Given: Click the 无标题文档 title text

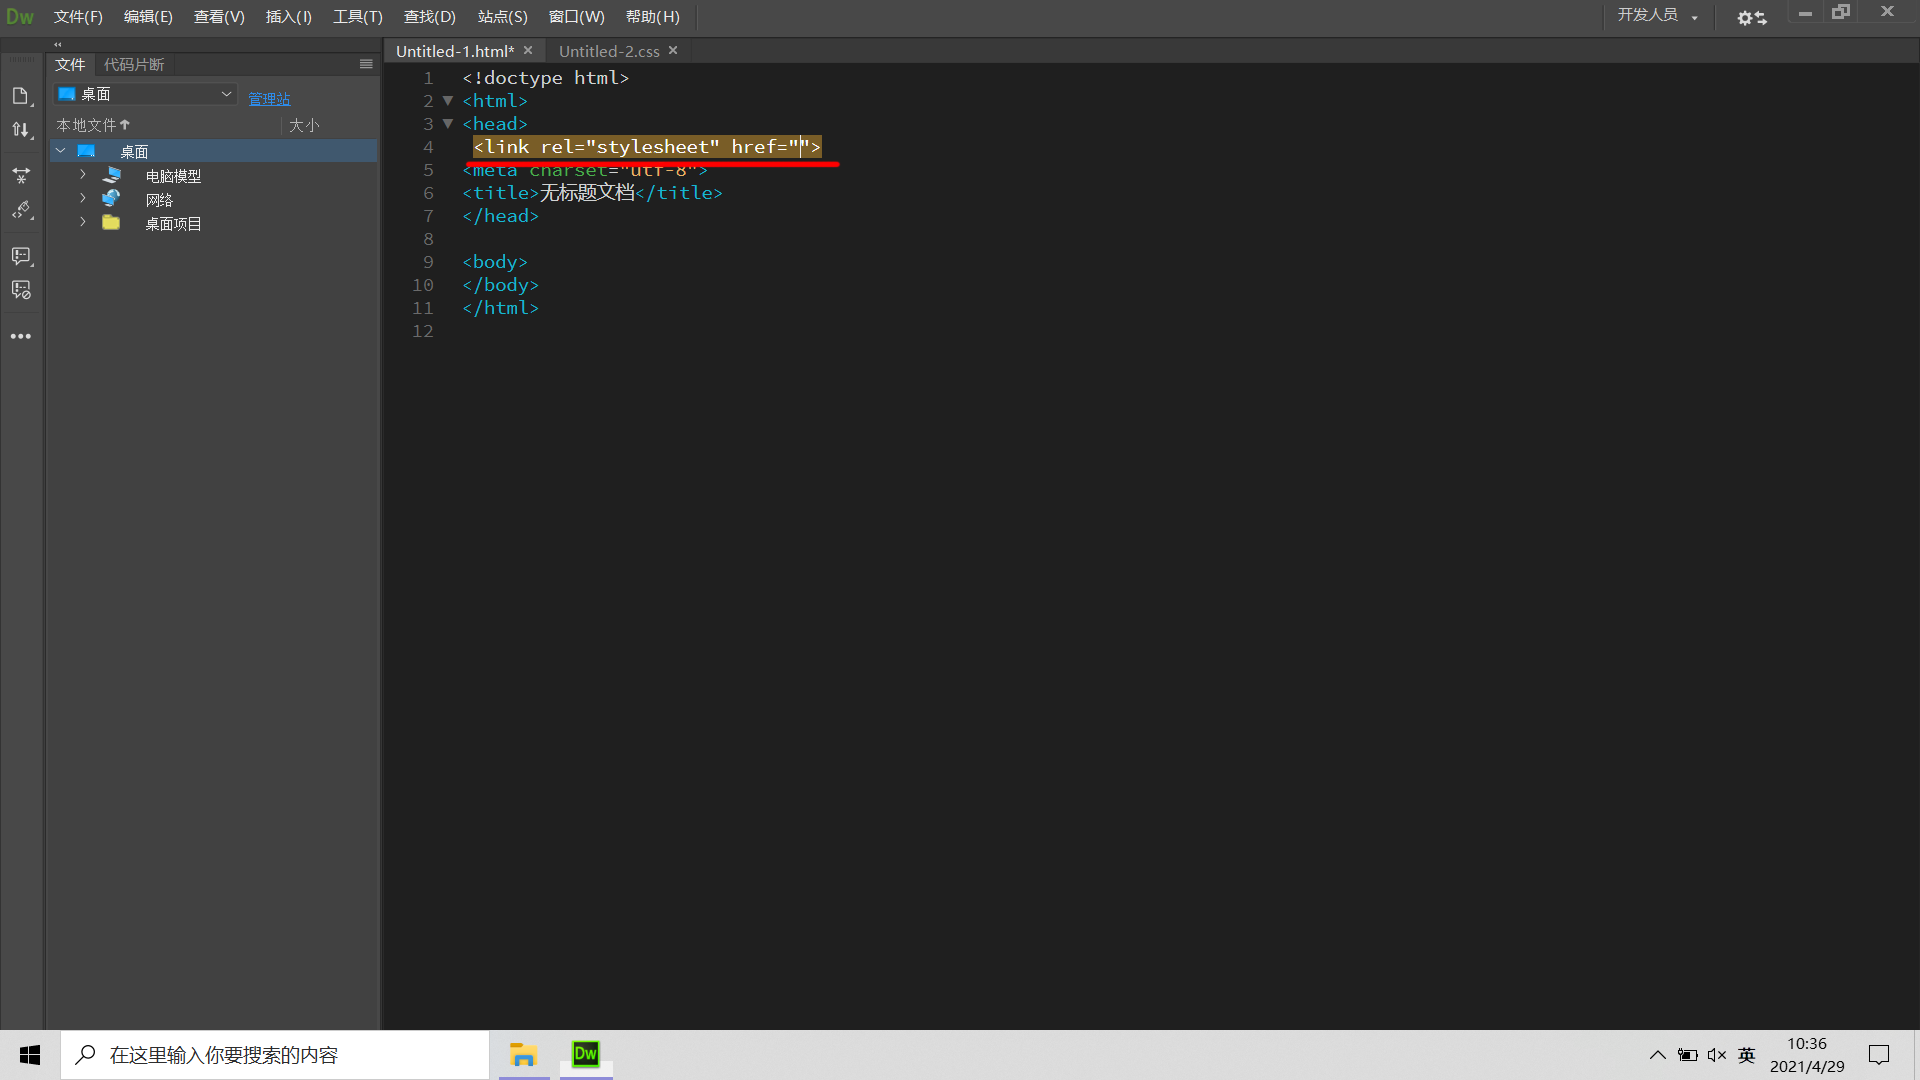Looking at the screenshot, I should (x=587, y=192).
